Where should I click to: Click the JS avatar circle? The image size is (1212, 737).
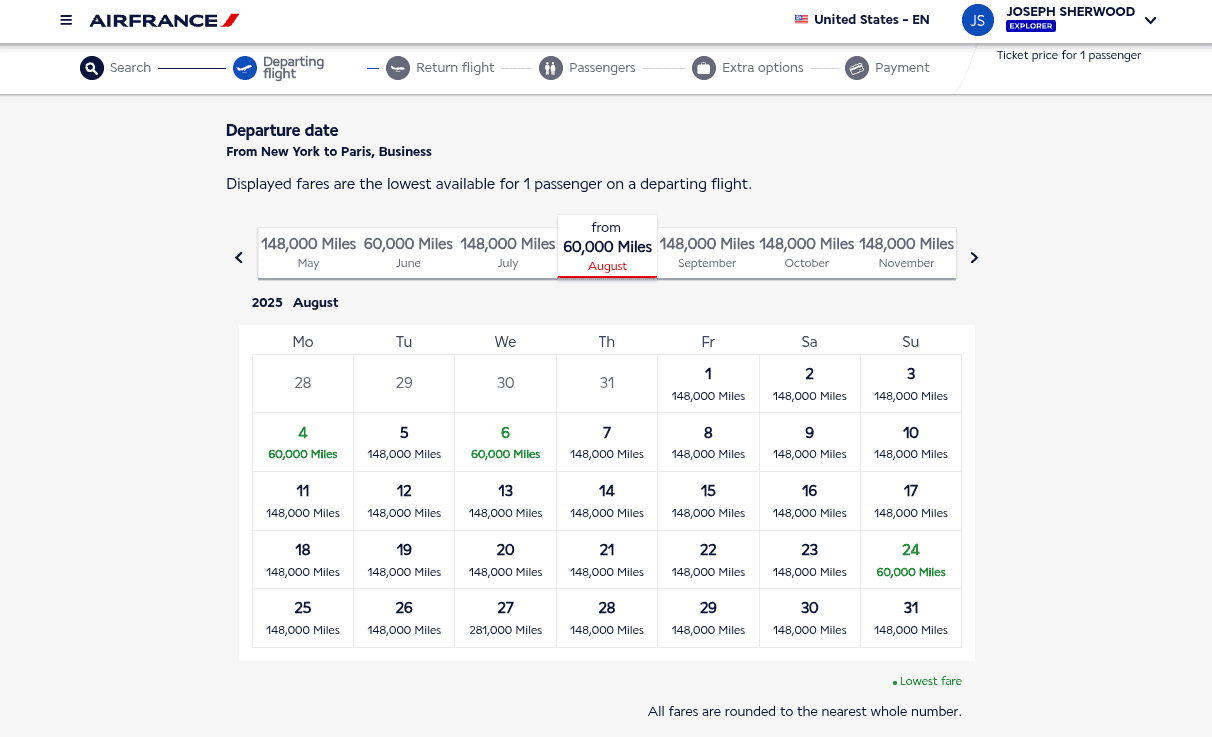(x=977, y=19)
